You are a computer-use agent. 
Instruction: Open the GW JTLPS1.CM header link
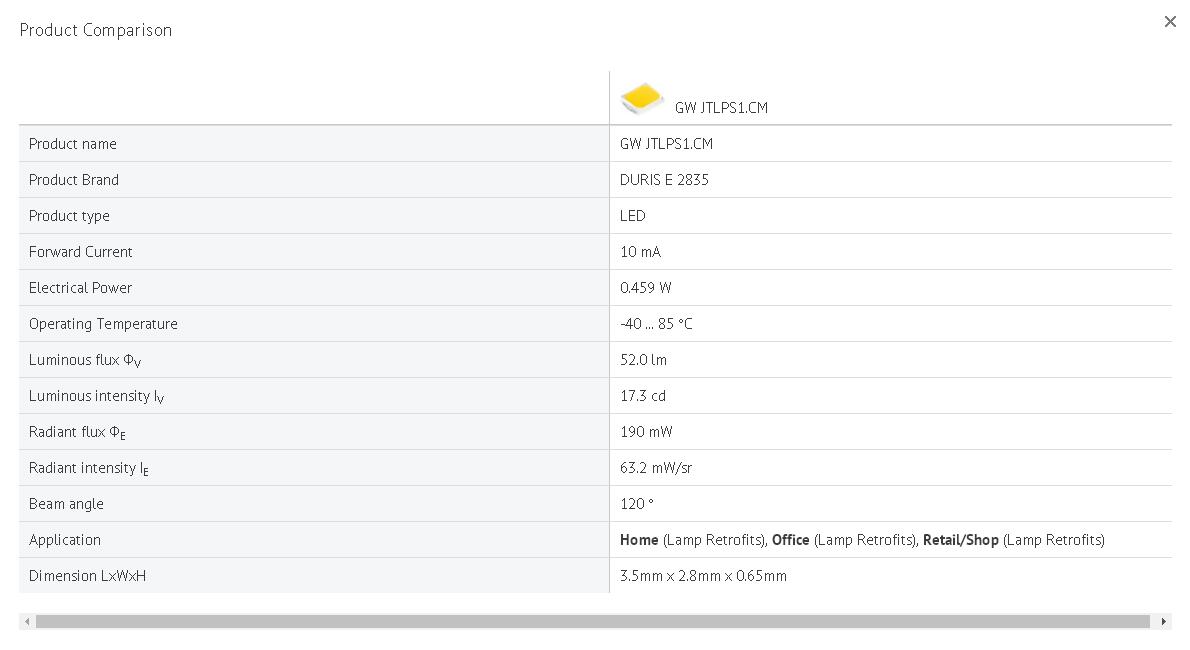coord(721,108)
